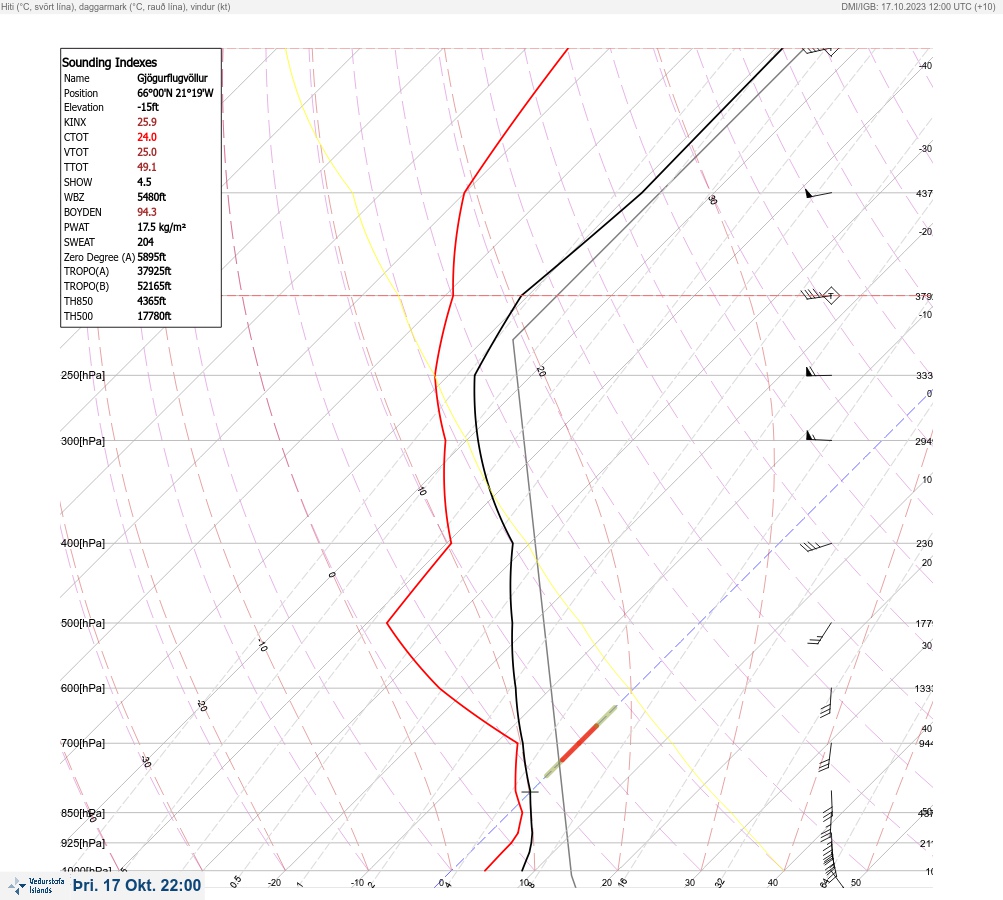Click the Elevation value -15ft

click(148, 107)
